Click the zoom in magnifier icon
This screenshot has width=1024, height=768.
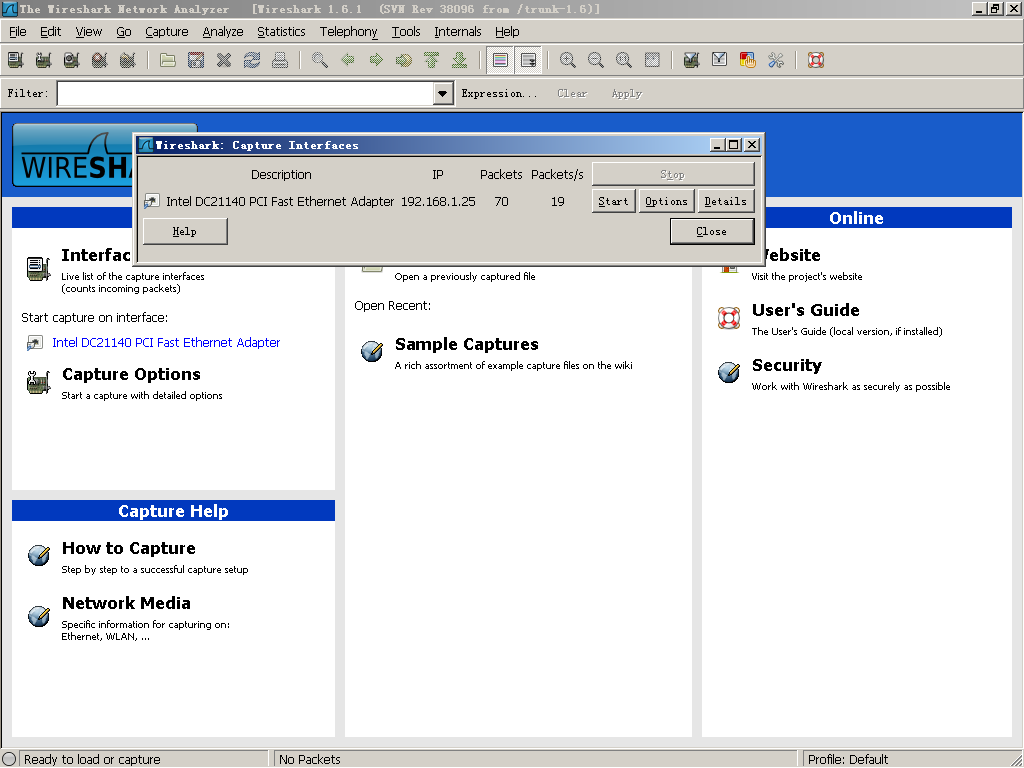point(568,60)
